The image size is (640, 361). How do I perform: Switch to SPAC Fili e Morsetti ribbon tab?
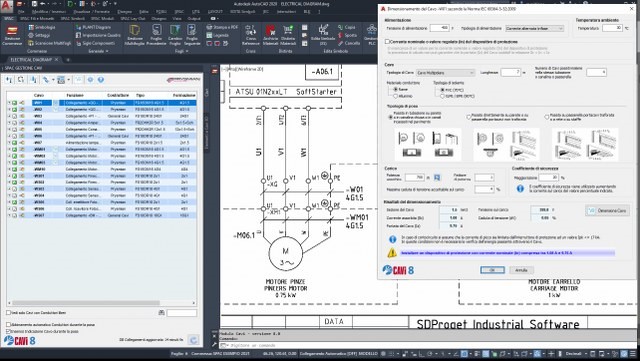[x=37, y=19]
